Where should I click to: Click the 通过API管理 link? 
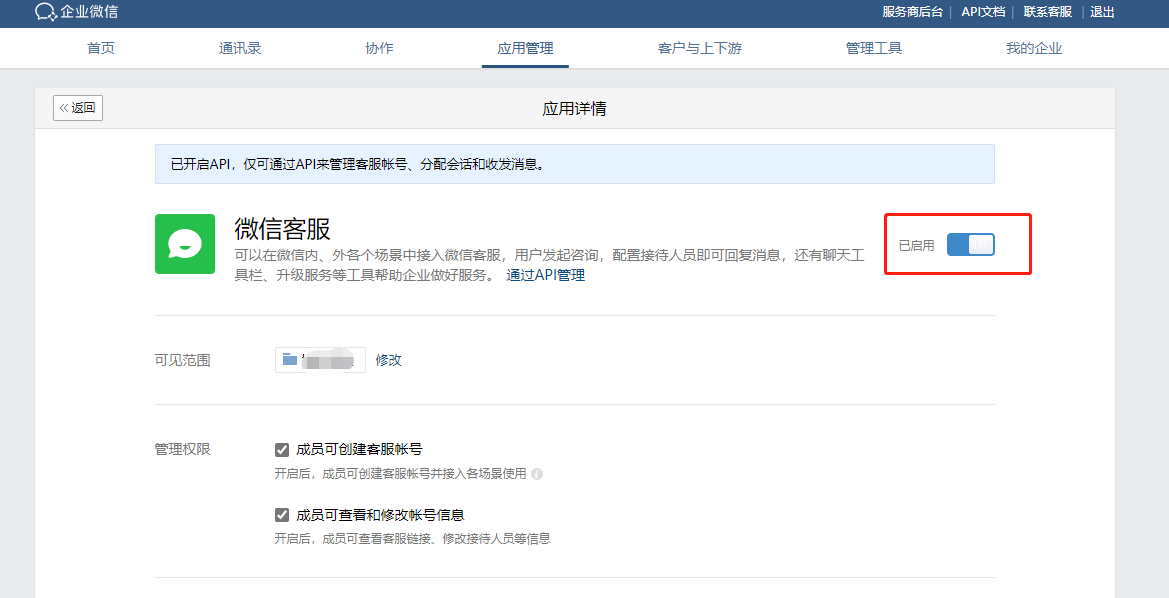pyautogui.click(x=546, y=275)
